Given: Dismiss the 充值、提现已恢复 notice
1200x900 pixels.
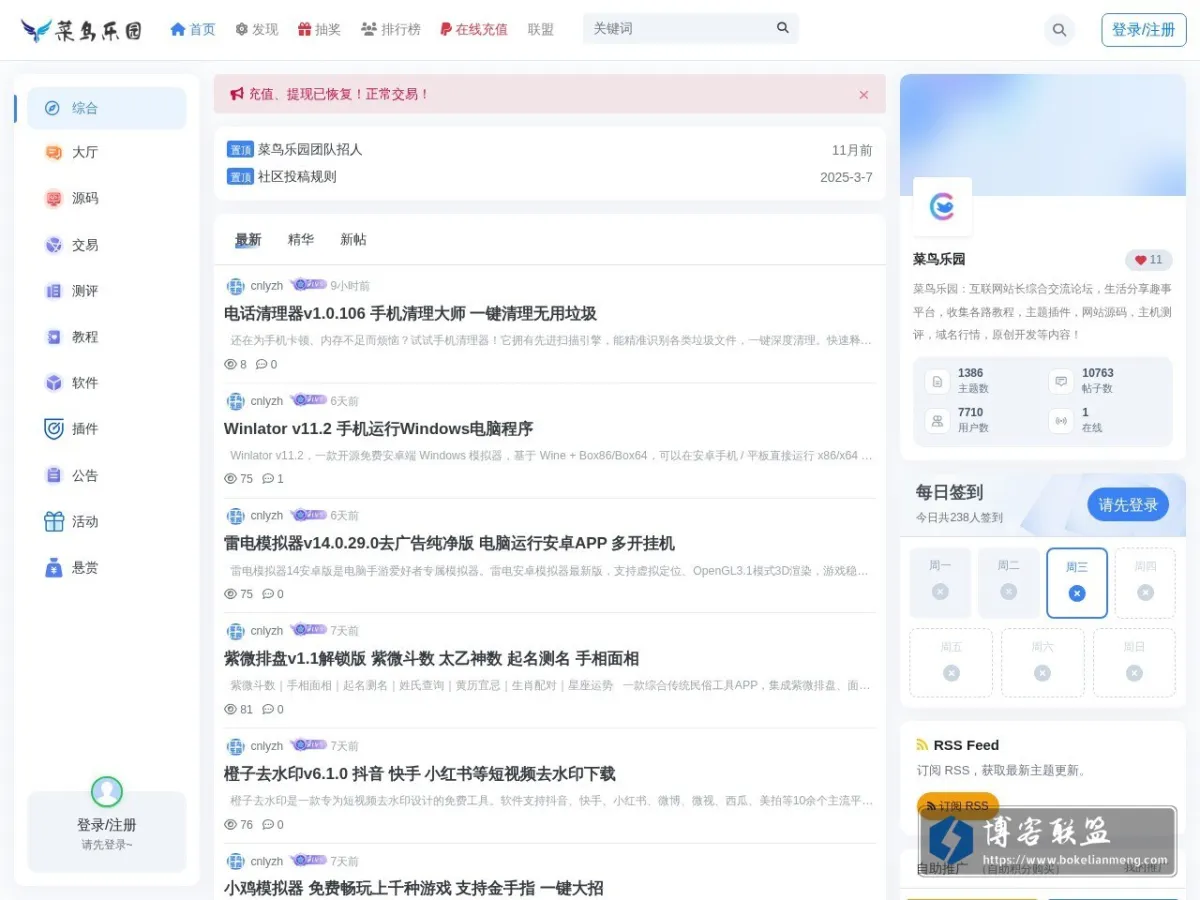Looking at the screenshot, I should [x=864, y=95].
